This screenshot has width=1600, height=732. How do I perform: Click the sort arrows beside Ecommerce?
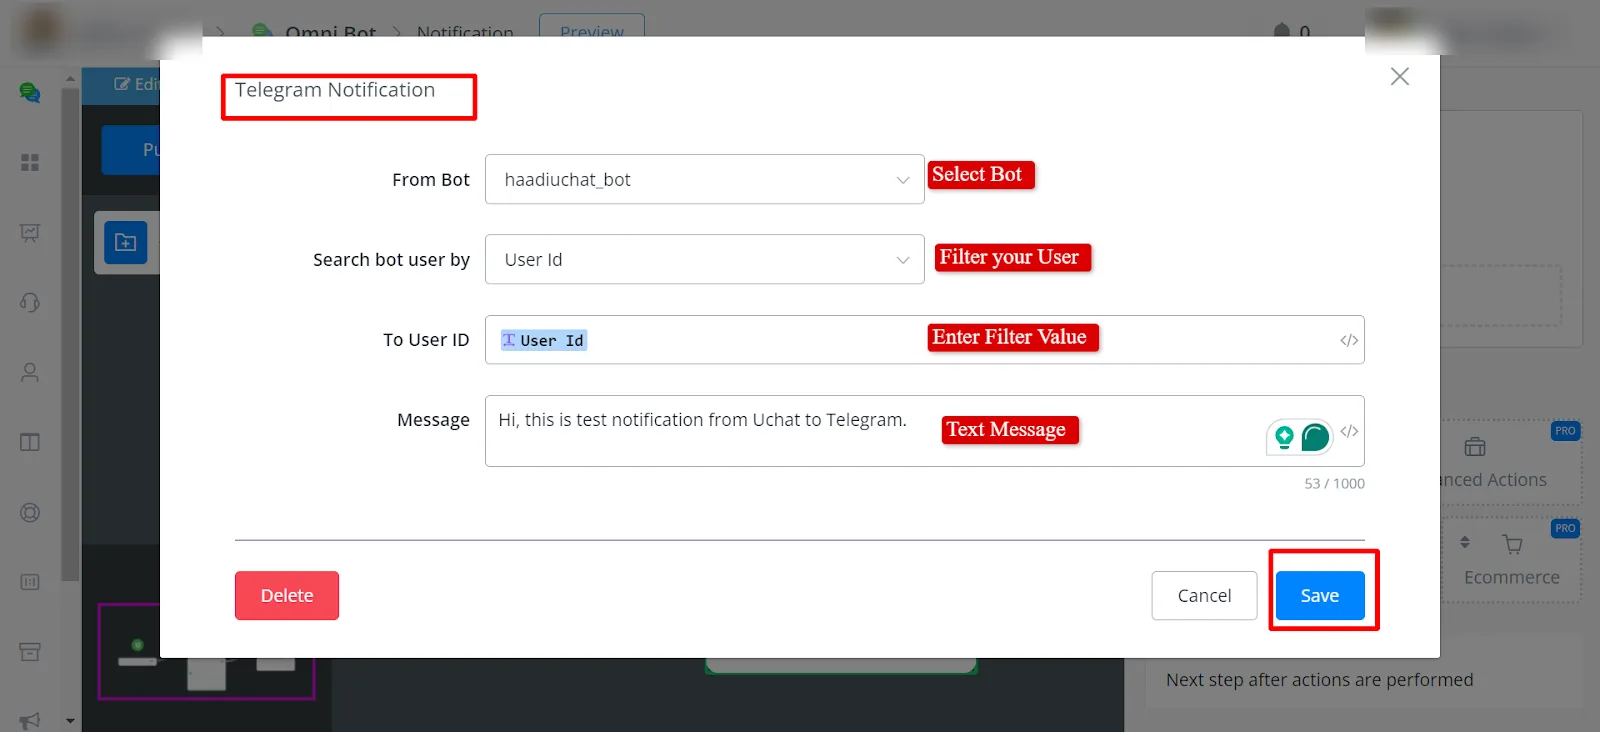coord(1465,542)
